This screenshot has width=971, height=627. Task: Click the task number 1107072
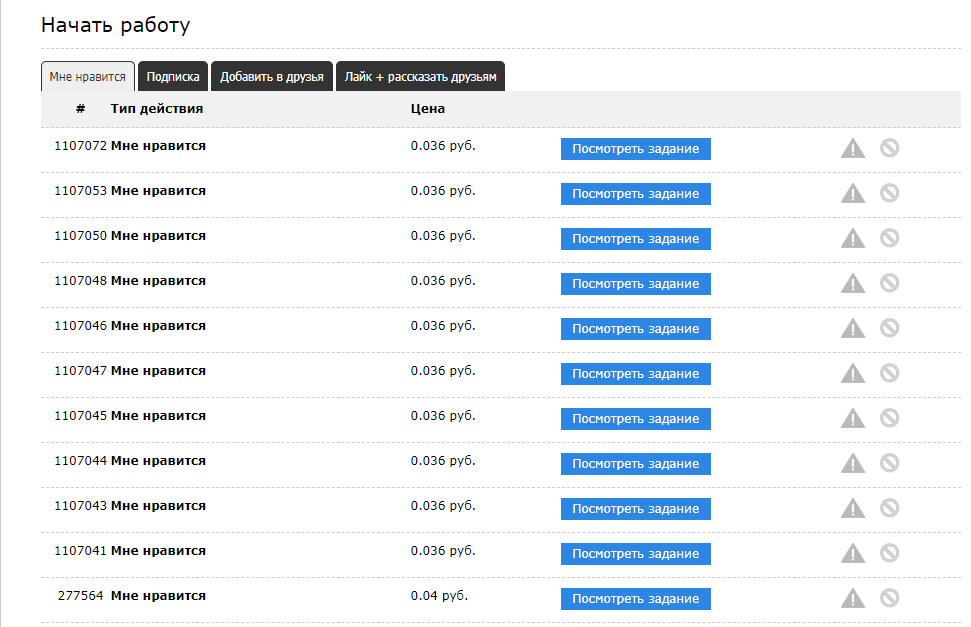tap(81, 146)
